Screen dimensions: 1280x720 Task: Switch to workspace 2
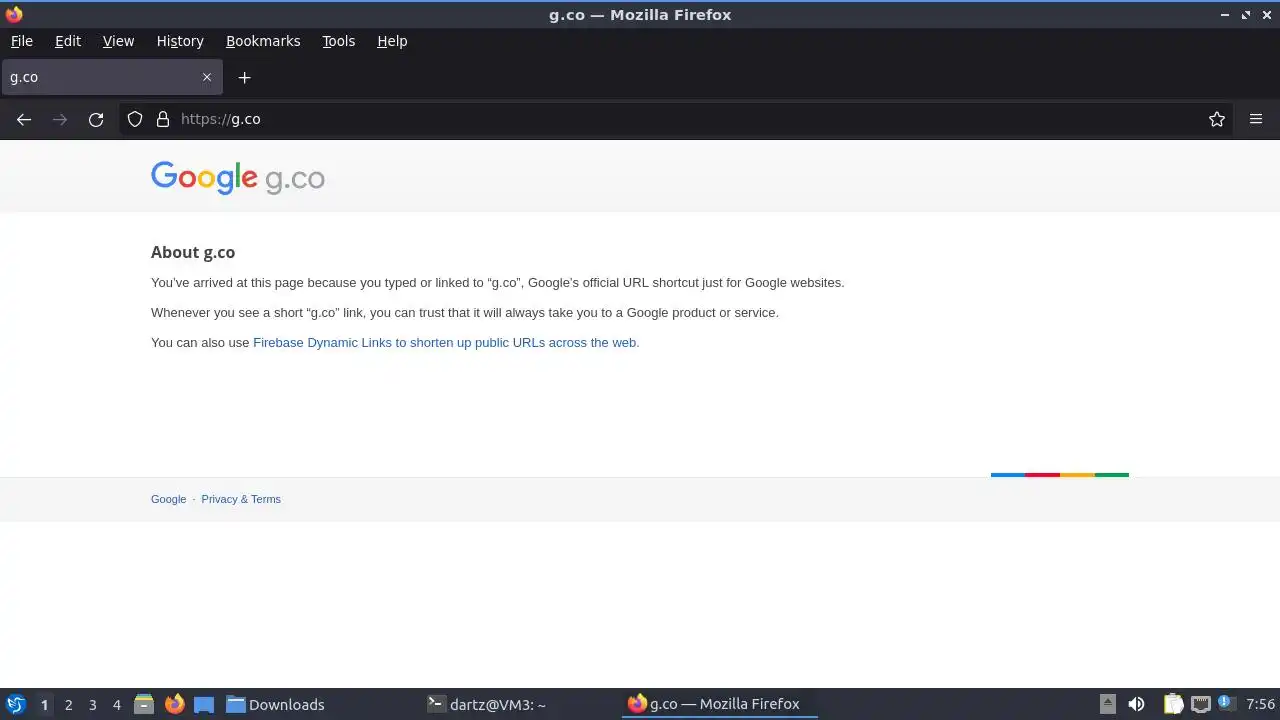tap(69, 705)
